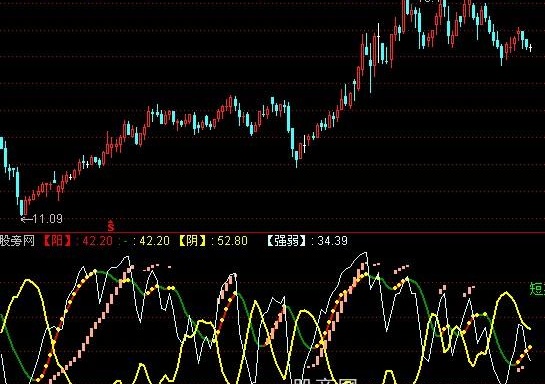Click the white 42.20 value after dashes
This screenshot has height=384, width=545.
click(x=154, y=241)
